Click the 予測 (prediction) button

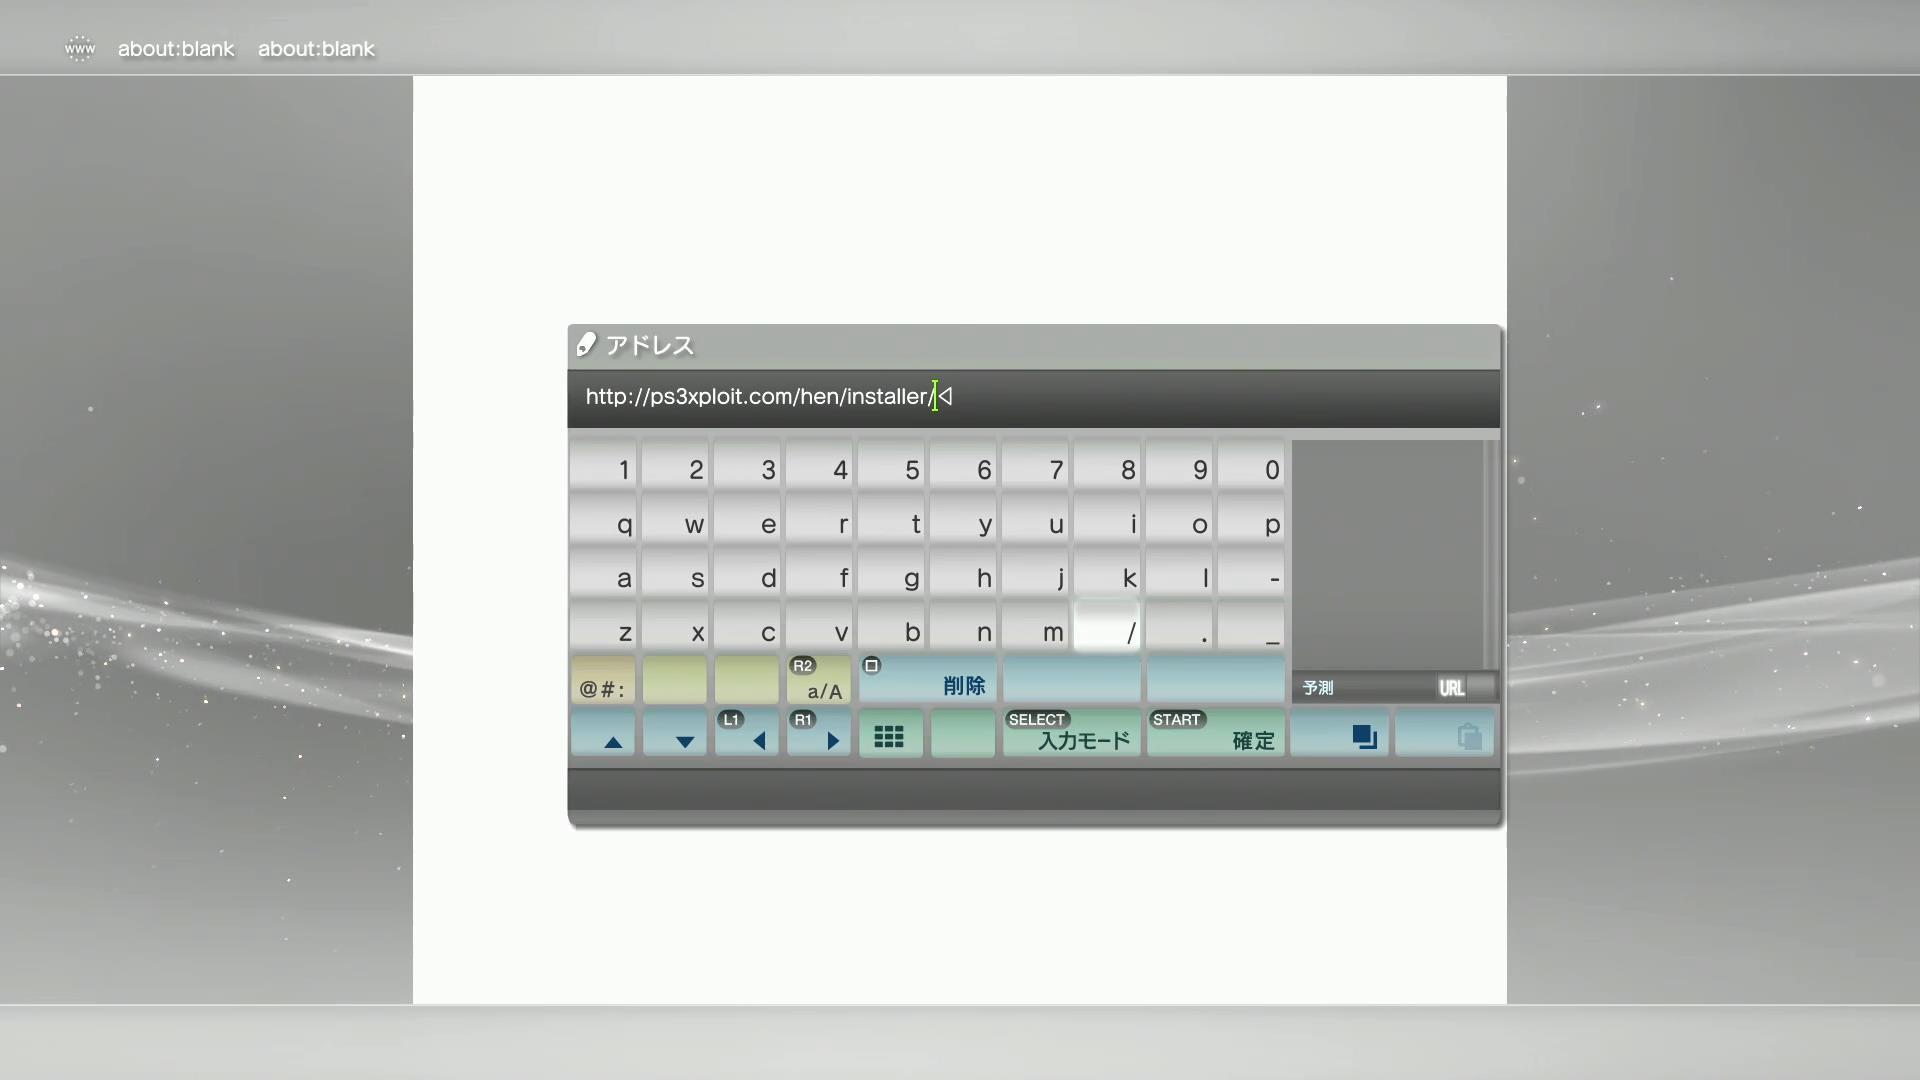(x=1320, y=684)
